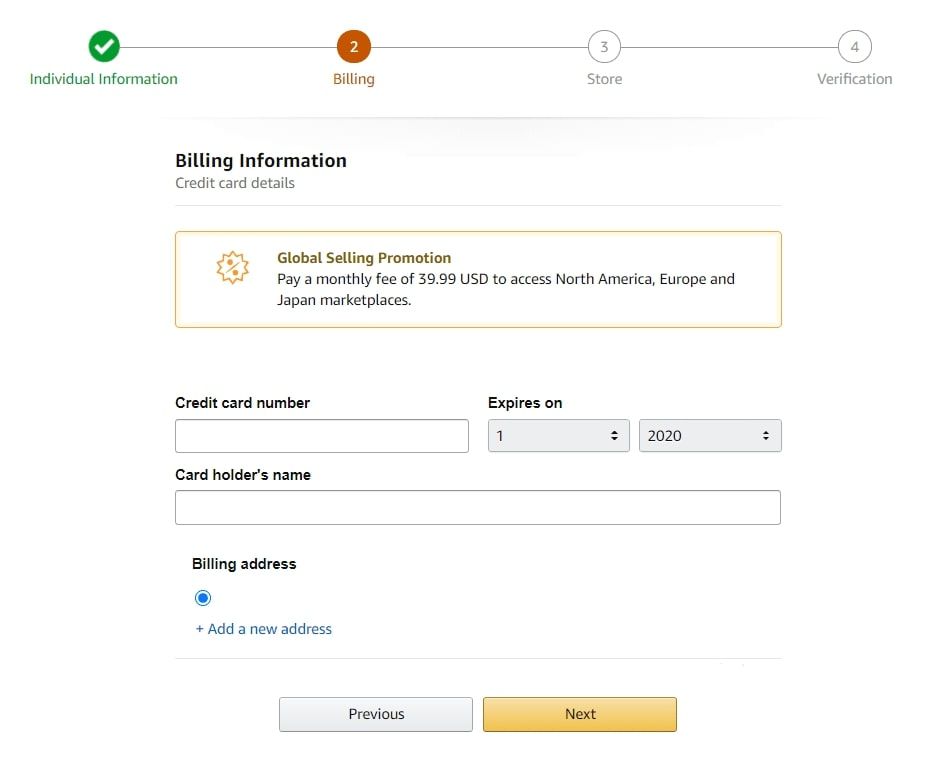Click the green checkmark on Individual Information step
The image size is (951, 761).
[103, 46]
